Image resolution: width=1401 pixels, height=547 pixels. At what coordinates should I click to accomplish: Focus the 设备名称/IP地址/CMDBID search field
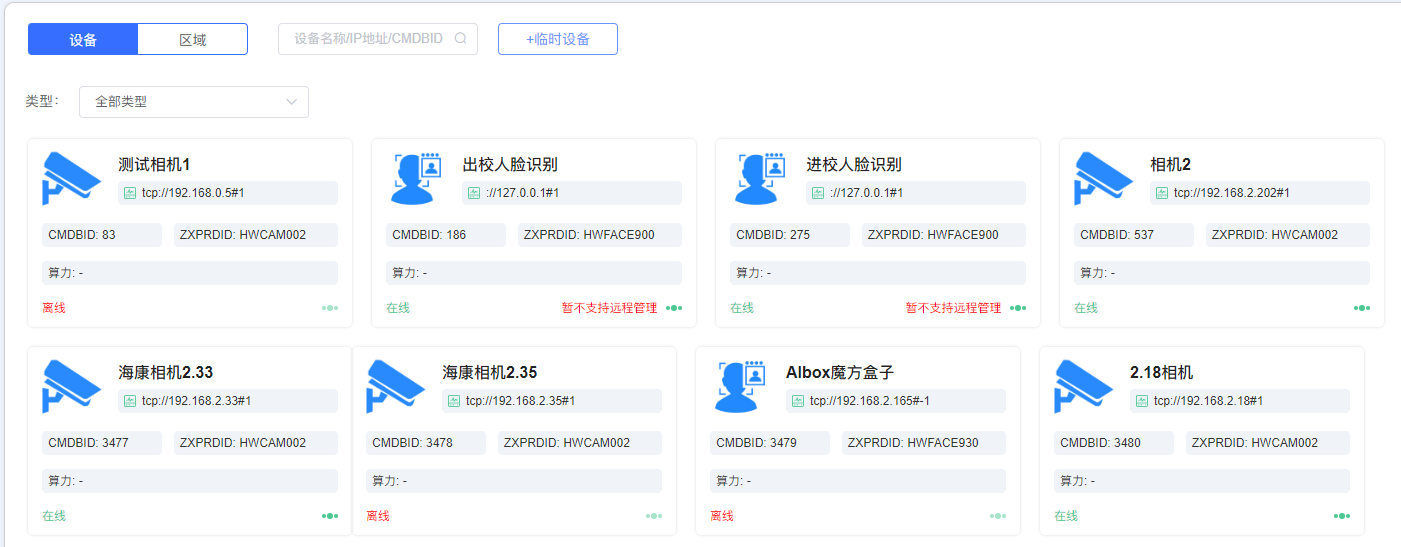tap(367, 39)
